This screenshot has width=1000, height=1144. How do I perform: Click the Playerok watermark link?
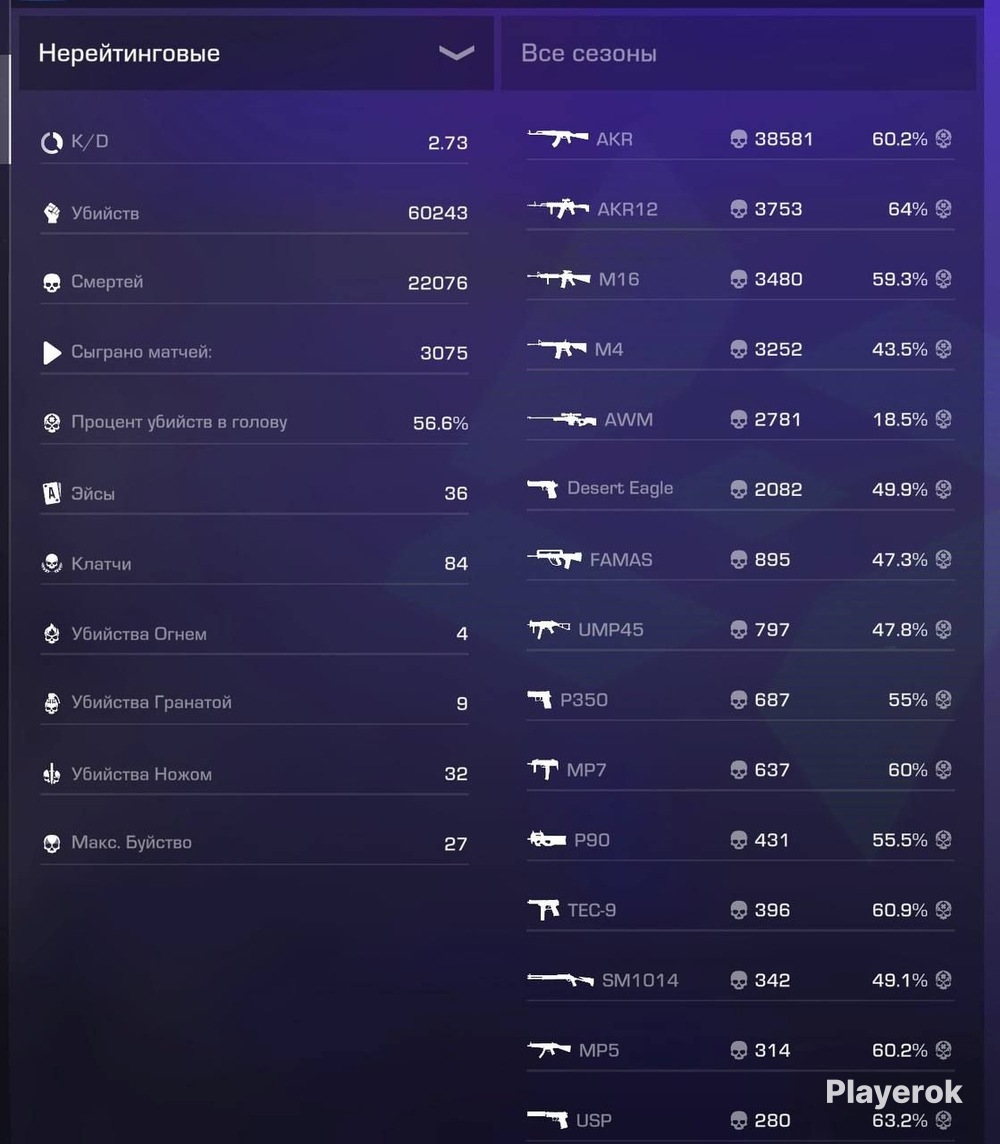(x=894, y=1092)
